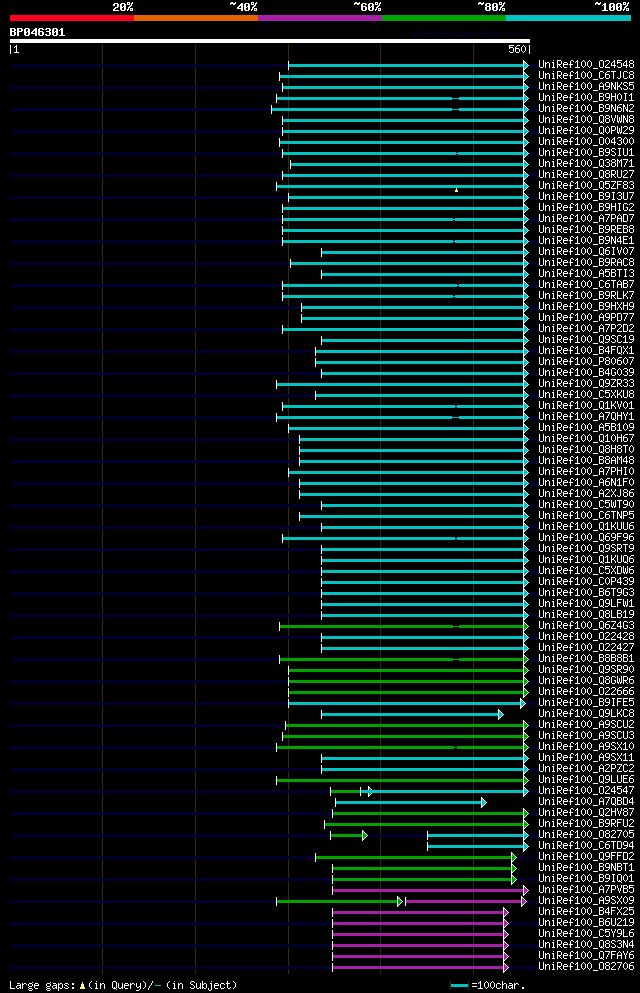The width and height of the screenshot is (640, 993).
Task: Click the UniRef100_A7PAD7 label
Action: coord(586,218)
